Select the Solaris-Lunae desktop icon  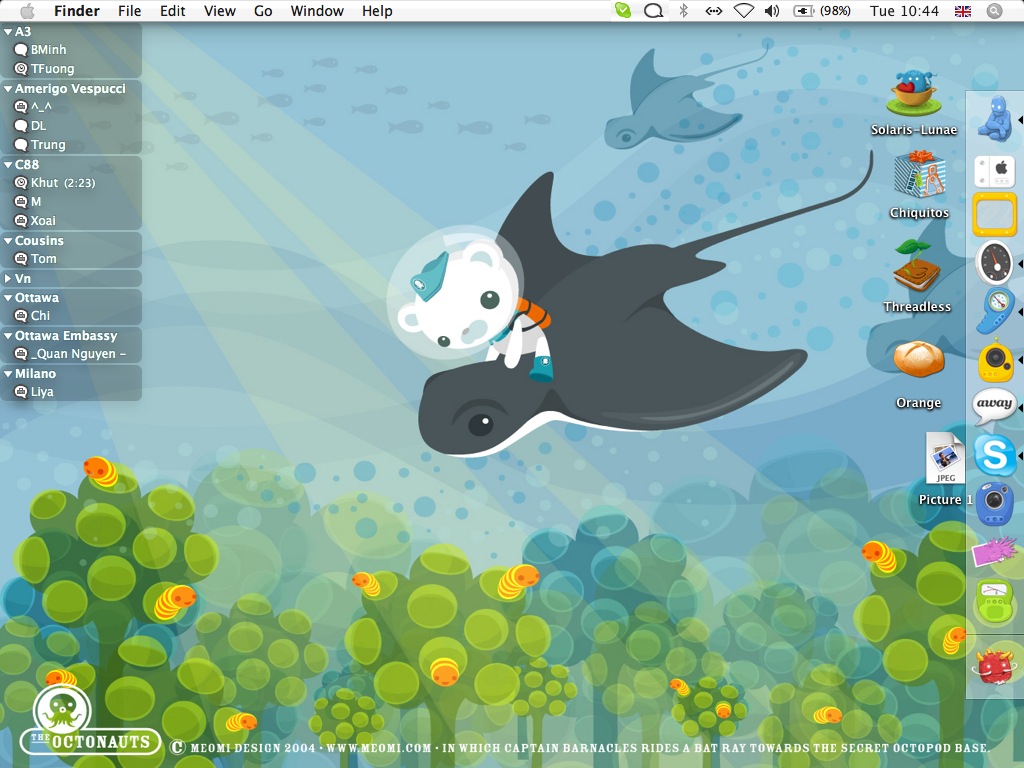coord(914,93)
